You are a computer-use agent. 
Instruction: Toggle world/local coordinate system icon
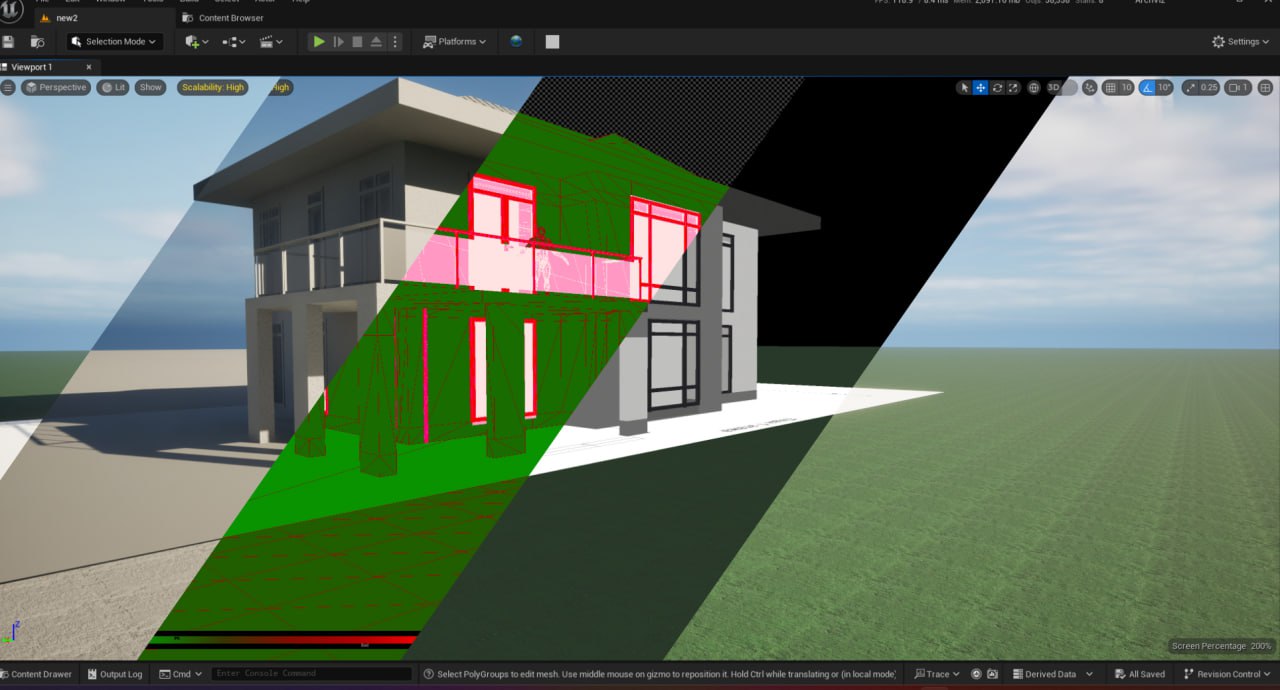(1034, 88)
